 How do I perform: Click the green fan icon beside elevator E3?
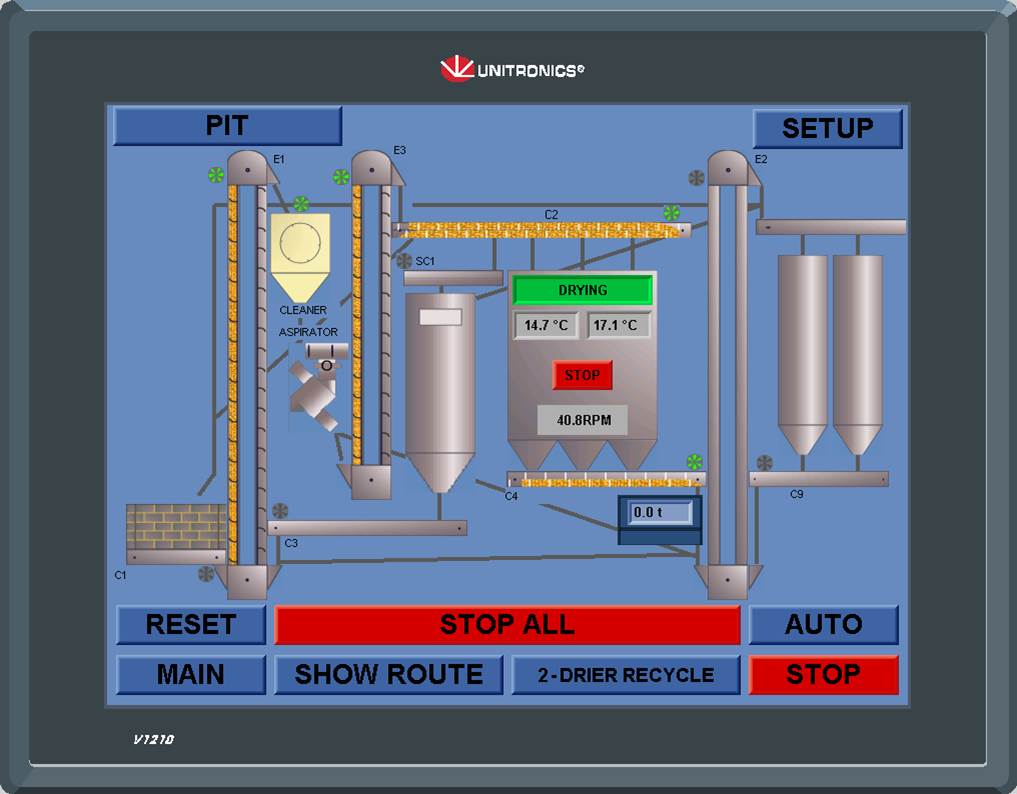[341, 176]
